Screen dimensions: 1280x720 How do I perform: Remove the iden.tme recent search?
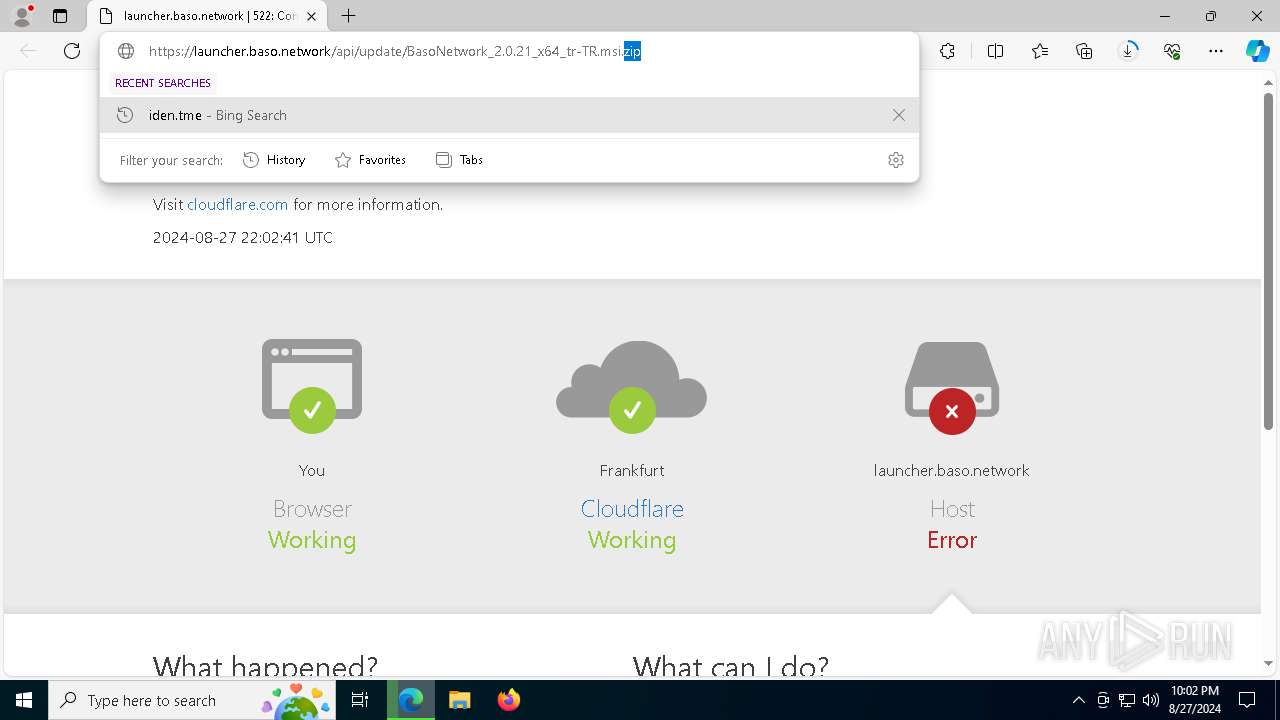(x=898, y=115)
